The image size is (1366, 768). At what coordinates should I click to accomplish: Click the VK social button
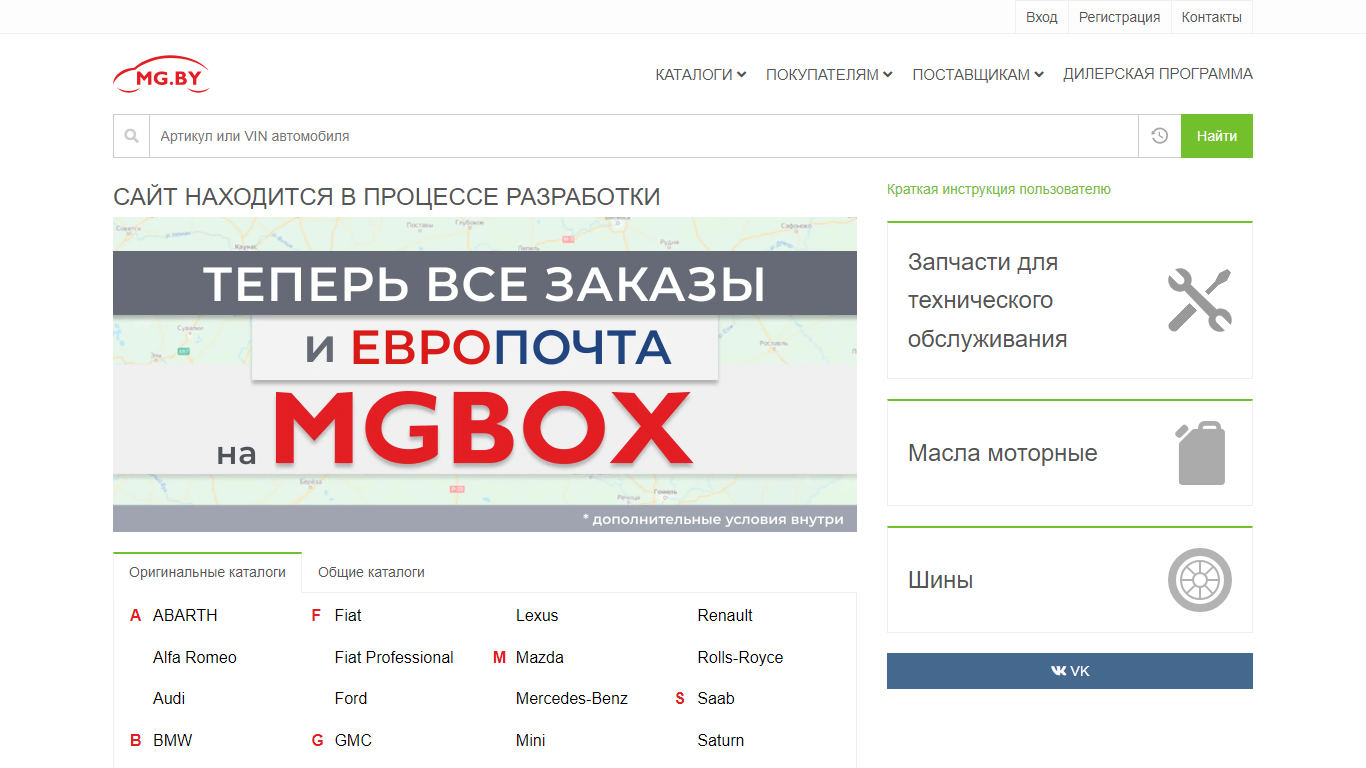point(1070,671)
